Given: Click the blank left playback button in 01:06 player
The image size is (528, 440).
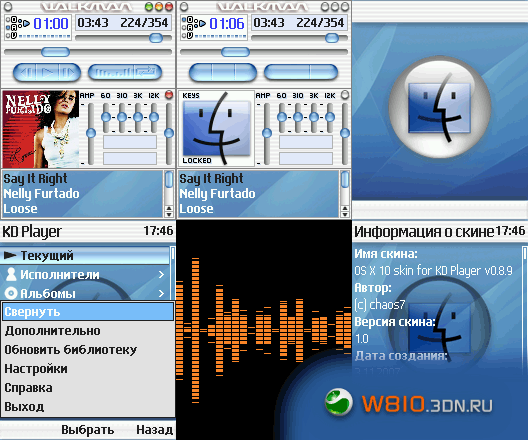Looking at the screenshot, I should point(223,72).
